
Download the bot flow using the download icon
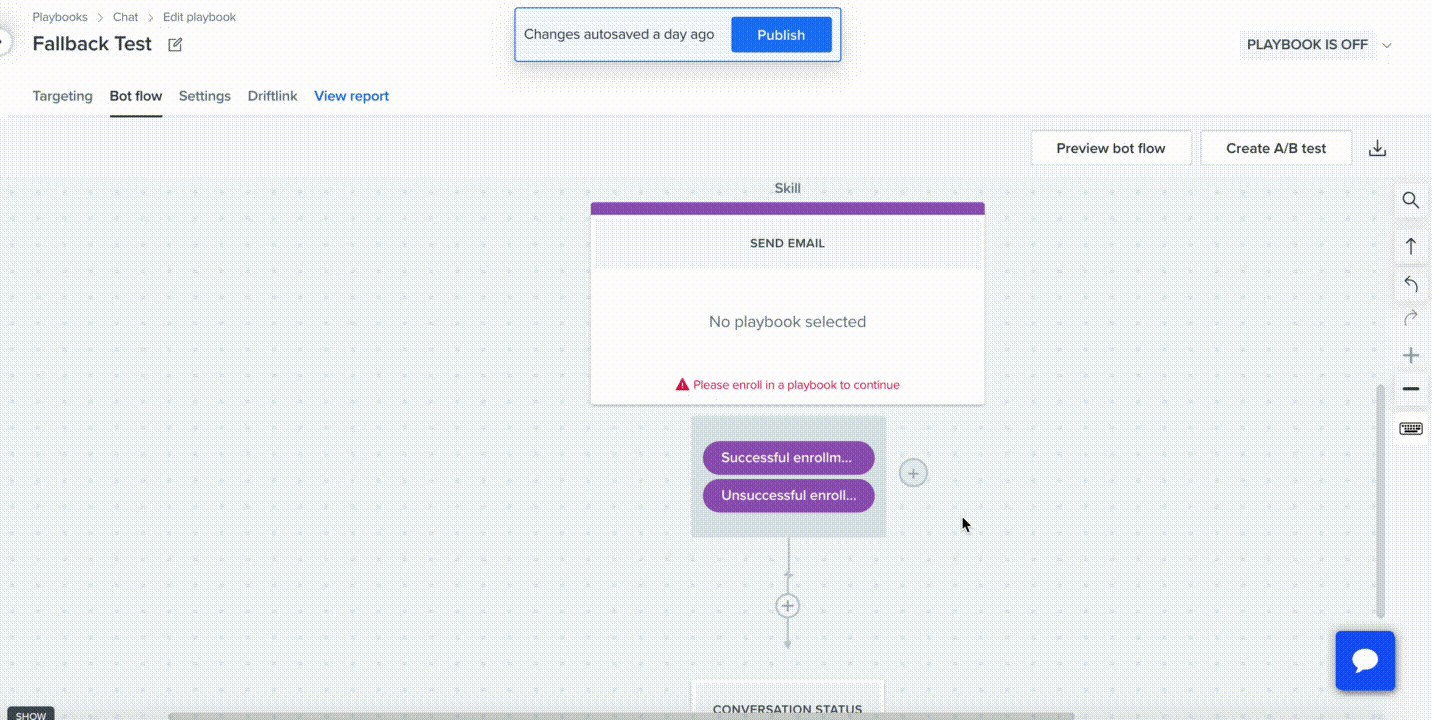pos(1377,148)
